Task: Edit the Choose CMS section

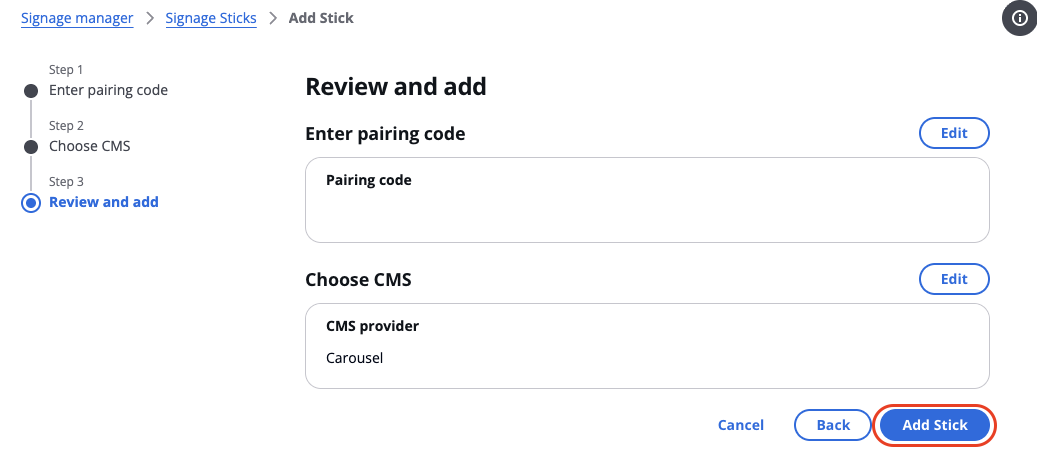Action: click(x=954, y=279)
